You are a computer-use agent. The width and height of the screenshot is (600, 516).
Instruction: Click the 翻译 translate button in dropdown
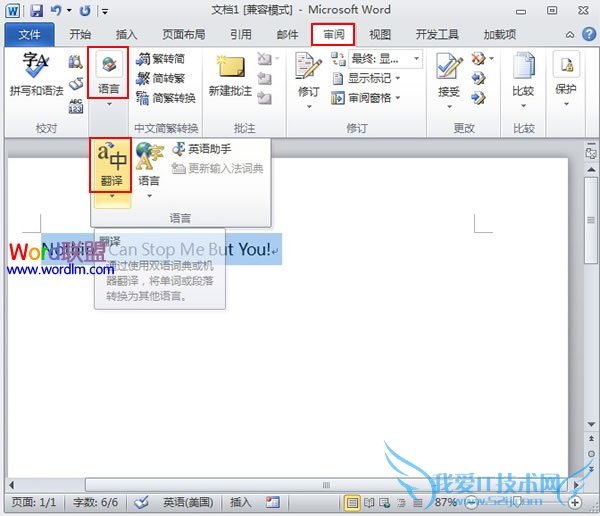click(111, 165)
